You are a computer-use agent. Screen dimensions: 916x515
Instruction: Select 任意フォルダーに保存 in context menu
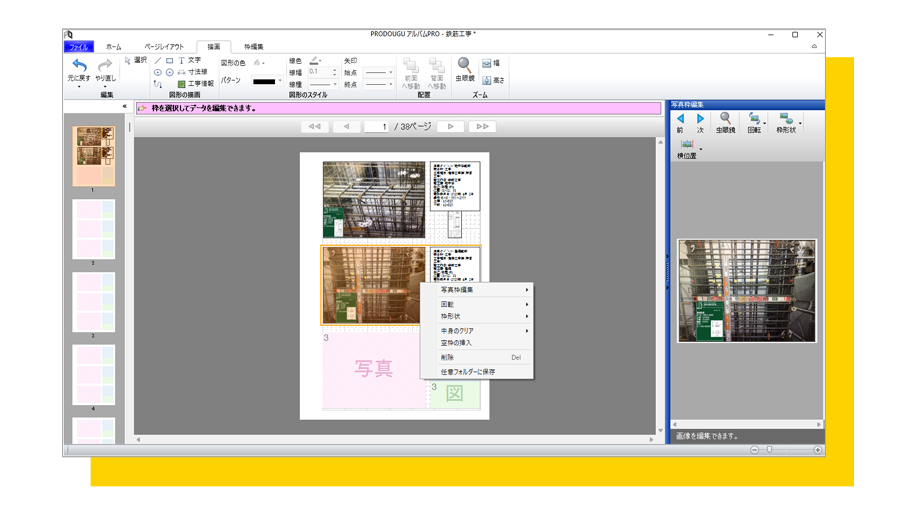pyautogui.click(x=468, y=372)
